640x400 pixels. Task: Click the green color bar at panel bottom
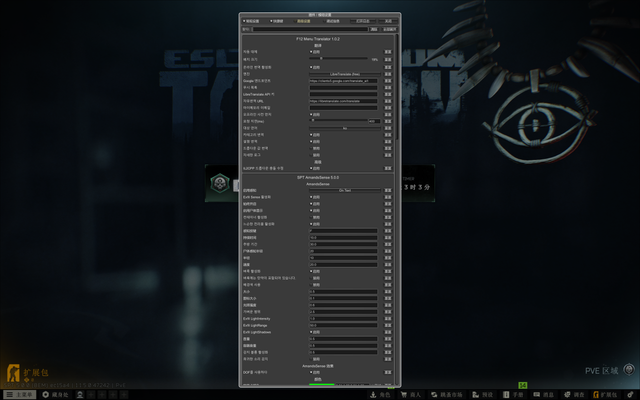tap(322, 384)
